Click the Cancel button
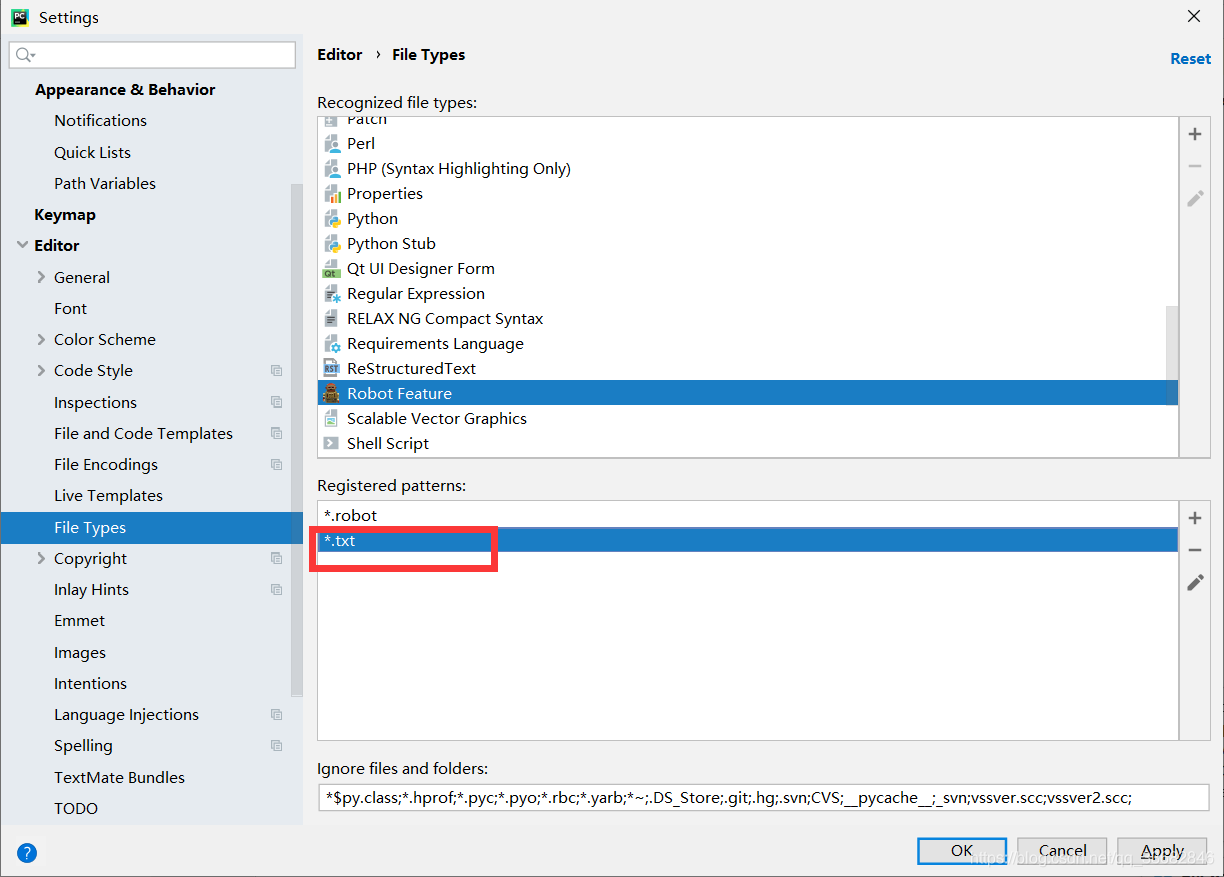This screenshot has width=1224, height=877. point(1062,851)
